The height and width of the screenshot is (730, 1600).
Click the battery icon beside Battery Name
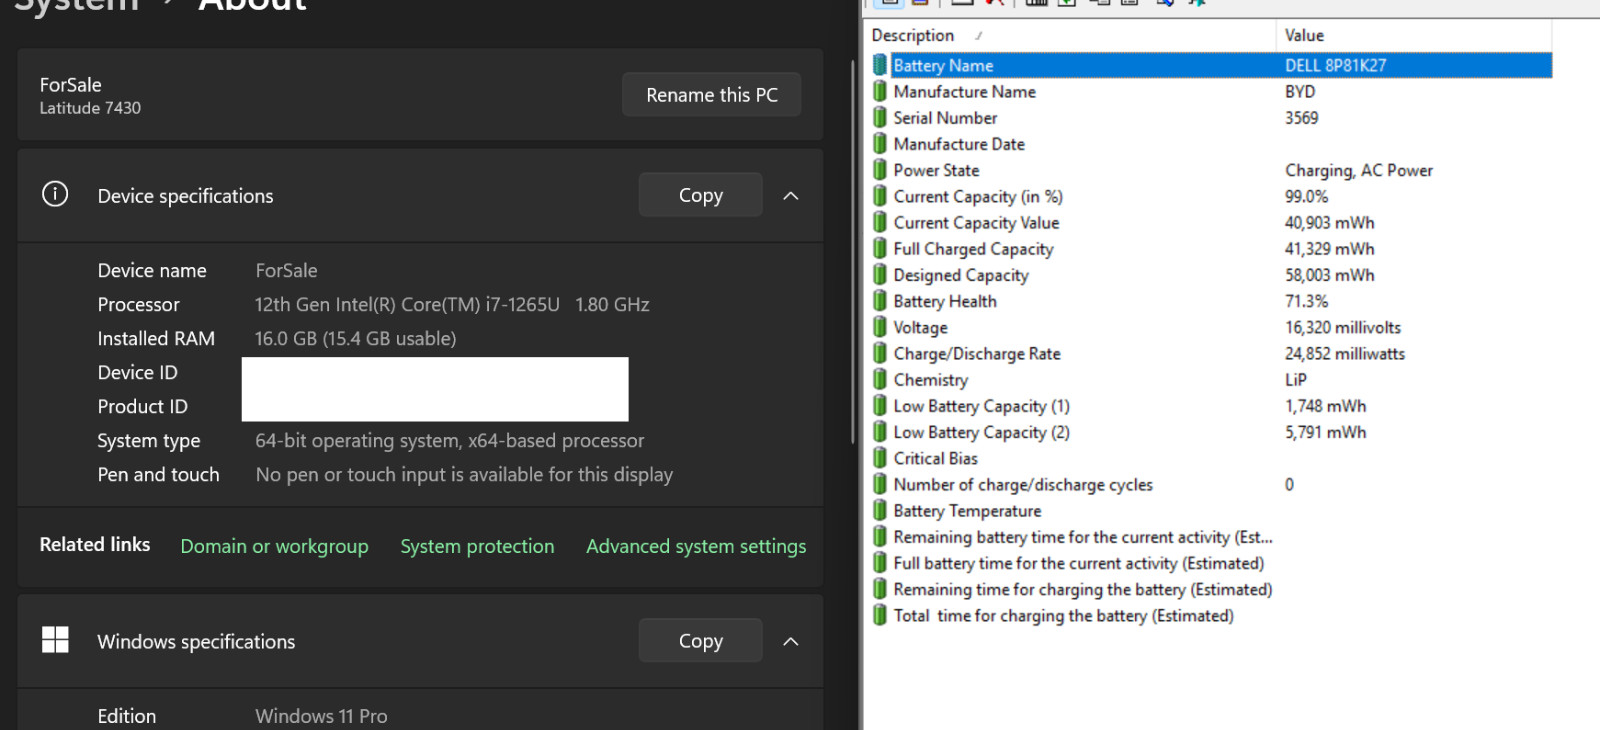click(880, 65)
